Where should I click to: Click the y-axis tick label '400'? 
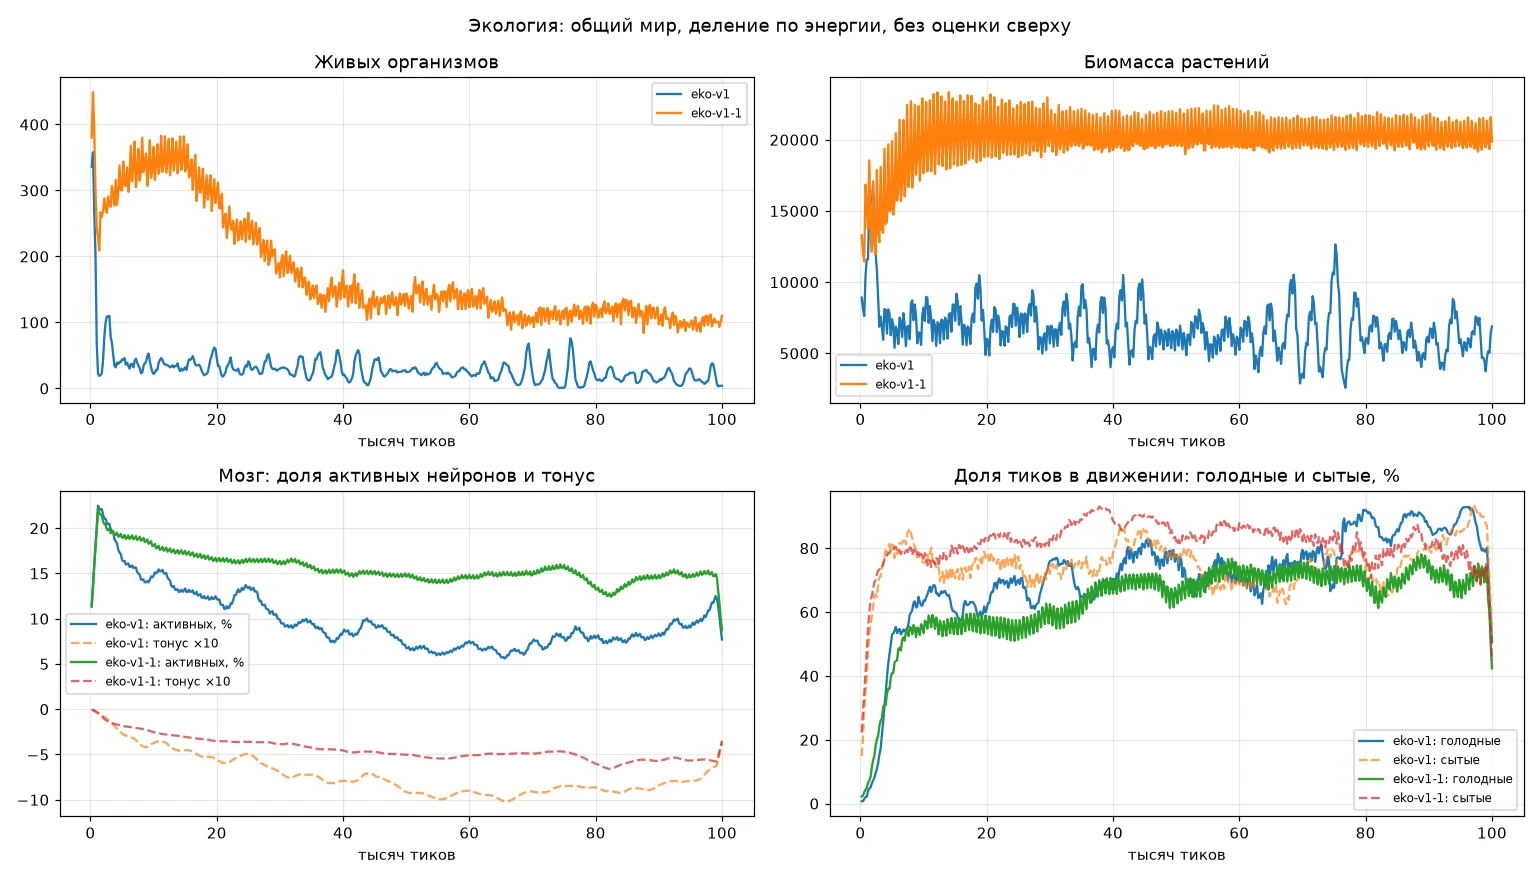[x=34, y=125]
